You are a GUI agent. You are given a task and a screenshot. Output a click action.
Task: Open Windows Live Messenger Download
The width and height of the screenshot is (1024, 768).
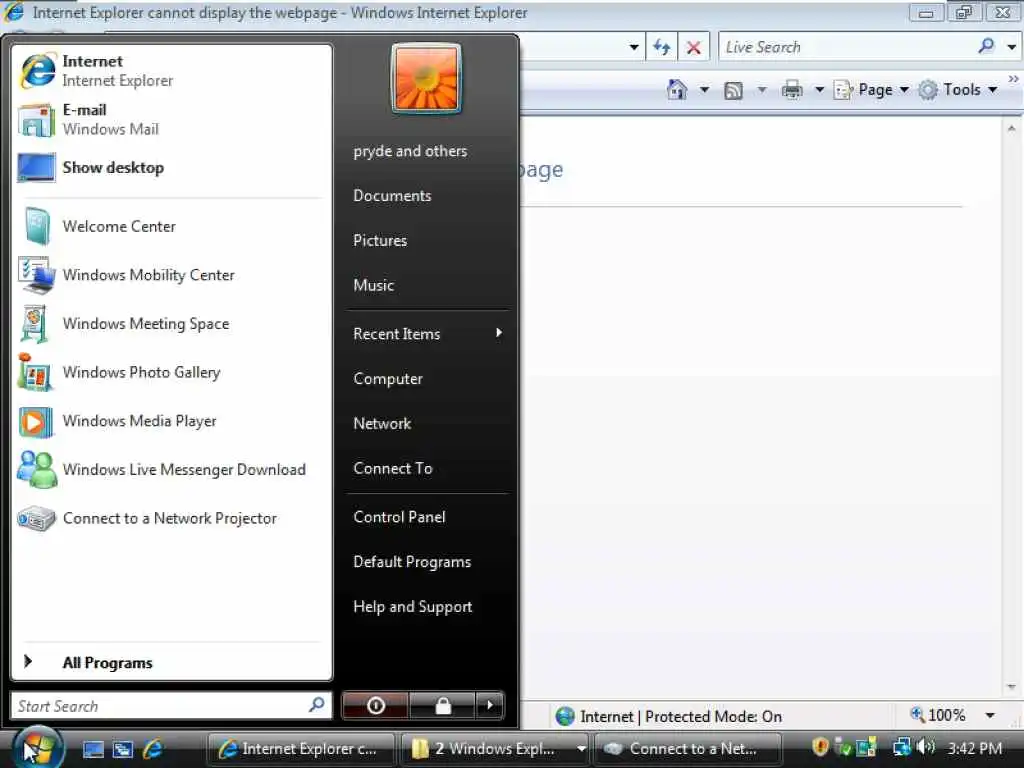tap(171, 470)
